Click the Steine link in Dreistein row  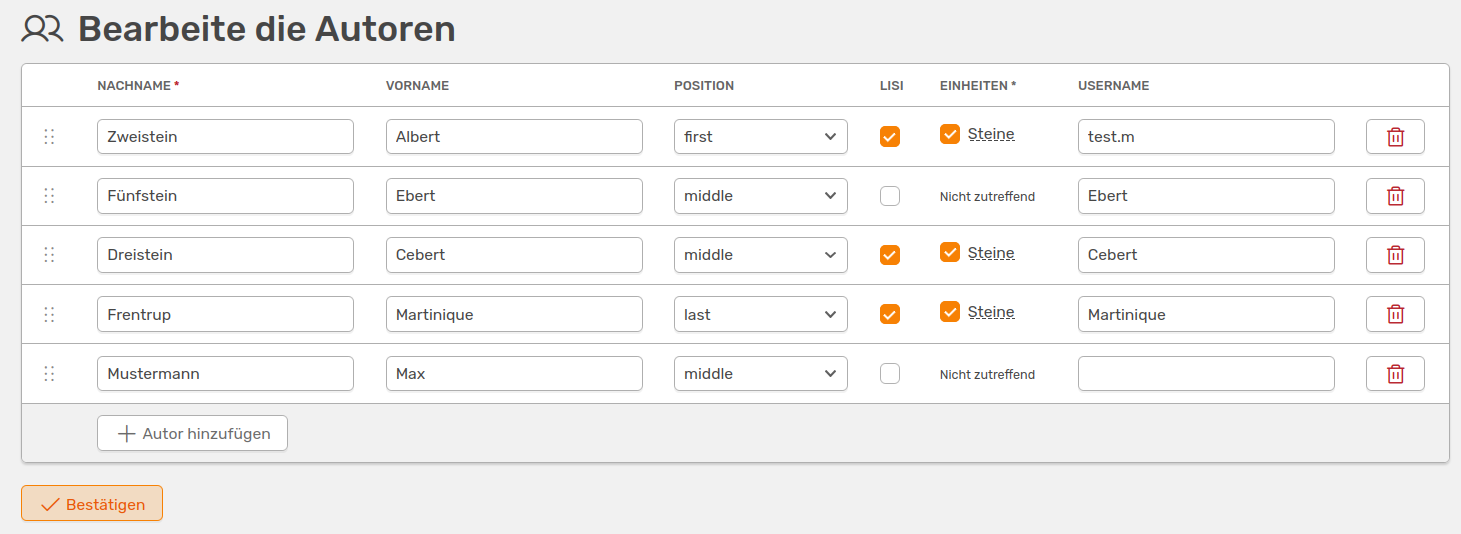991,253
